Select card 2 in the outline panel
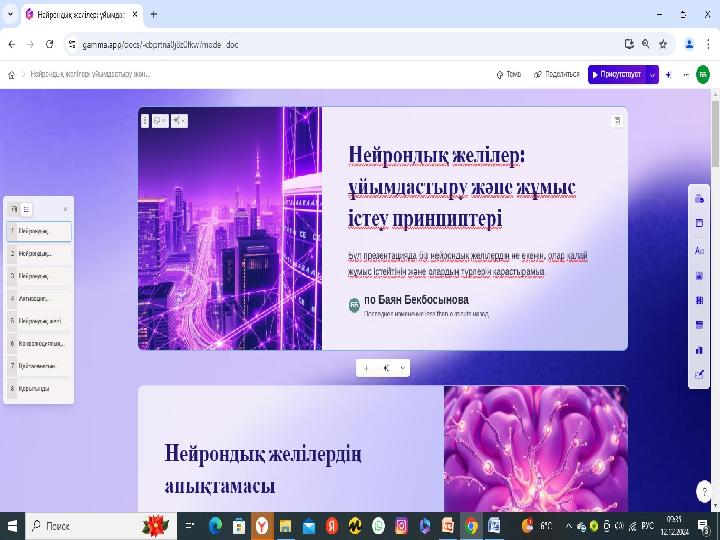The image size is (720, 540). click(39, 253)
